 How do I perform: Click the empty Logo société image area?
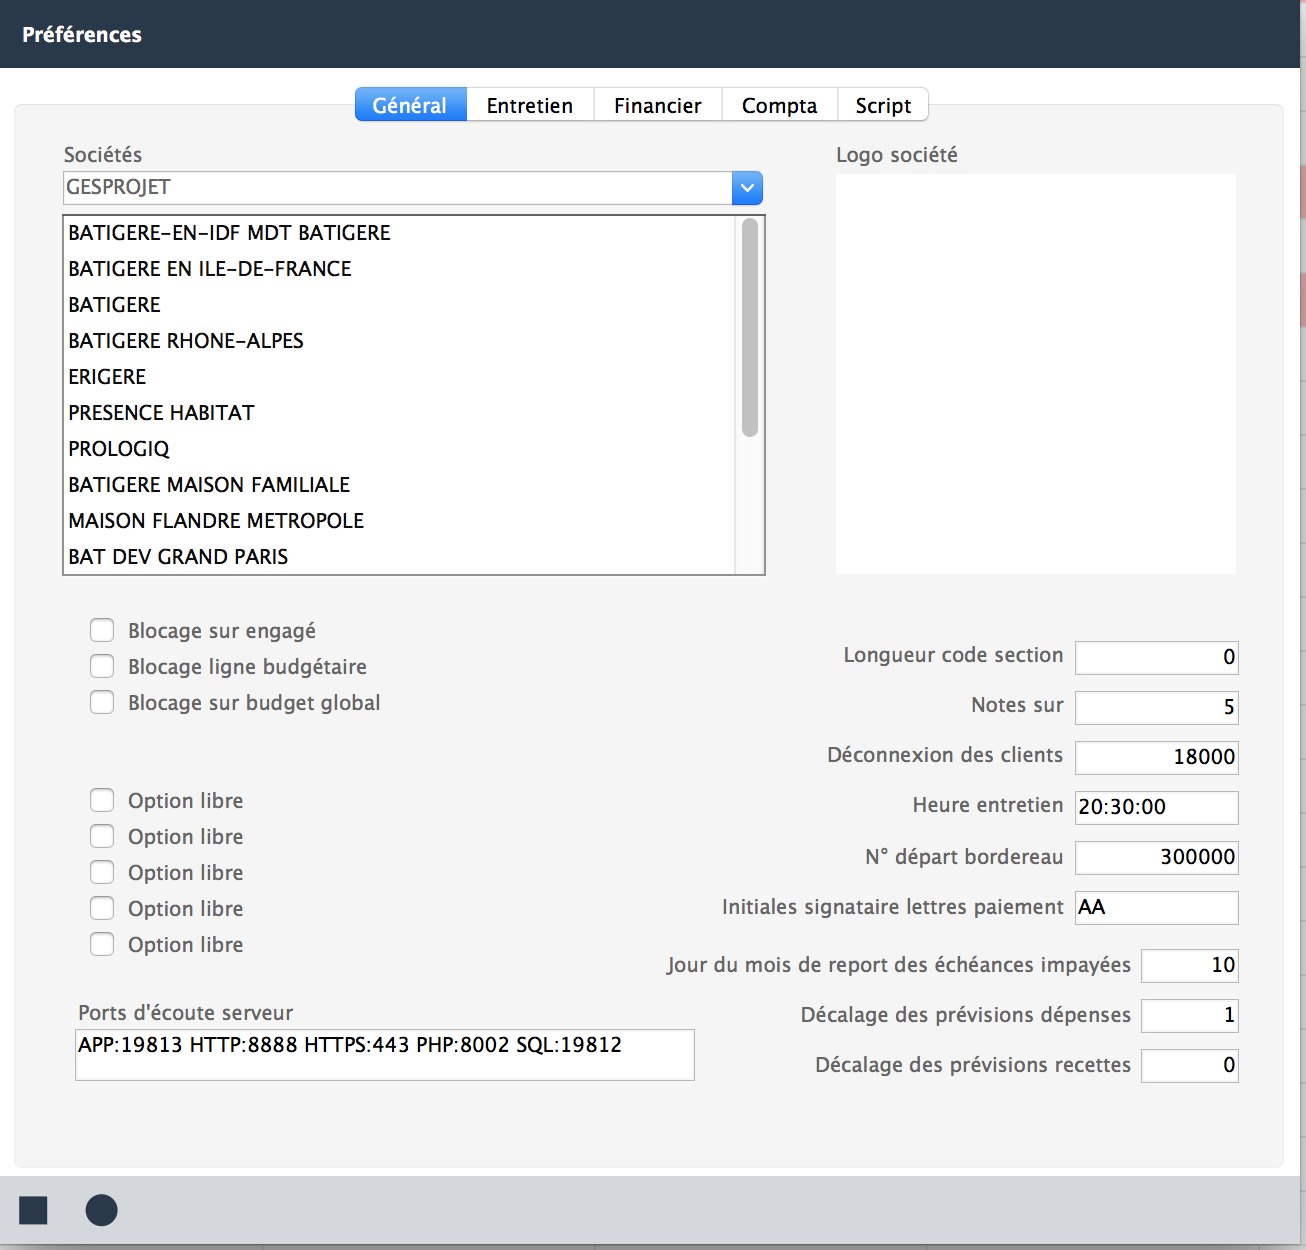pos(1036,374)
